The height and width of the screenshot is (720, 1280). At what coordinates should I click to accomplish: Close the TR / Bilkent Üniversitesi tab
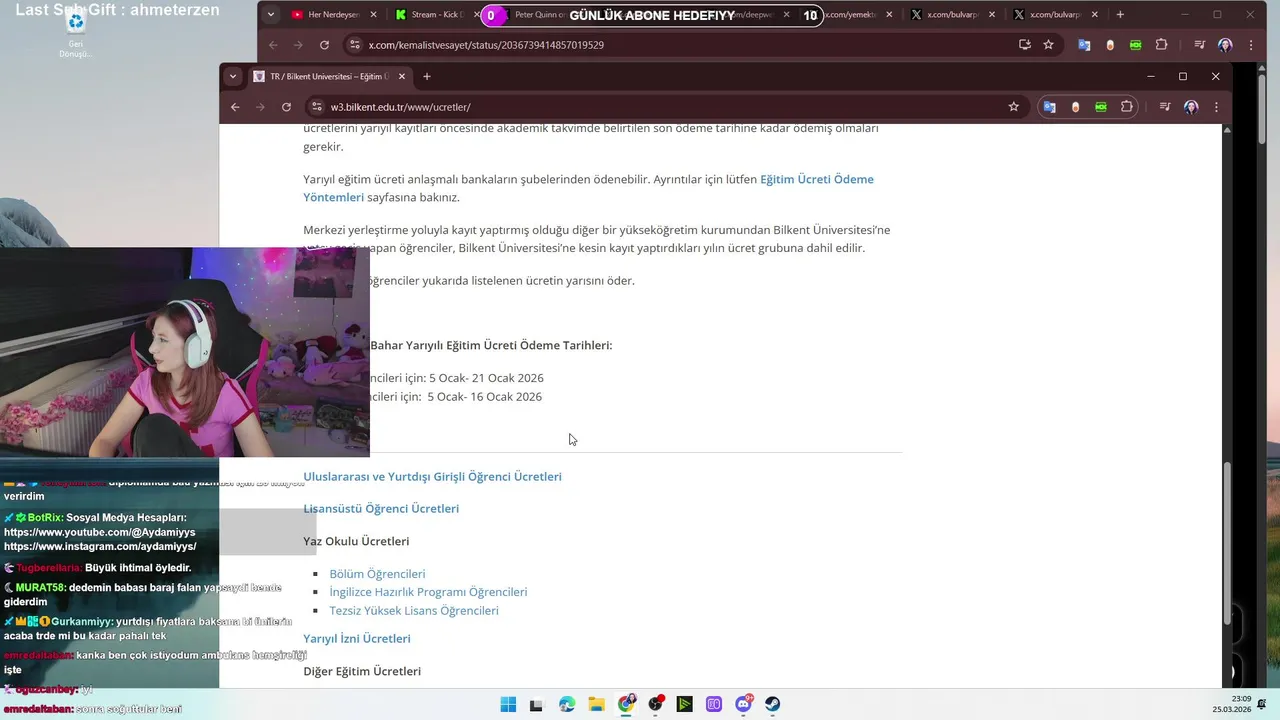click(402, 76)
